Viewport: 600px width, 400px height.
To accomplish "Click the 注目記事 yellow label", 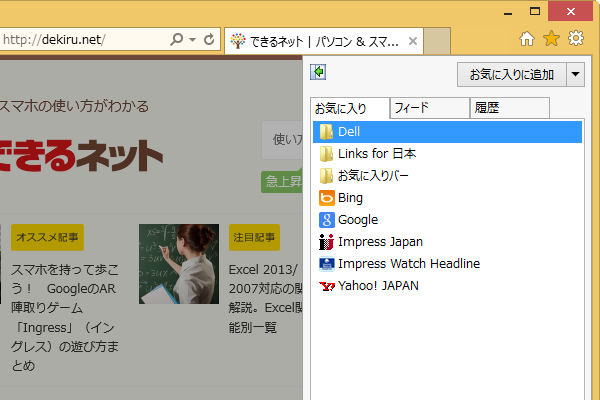I will pyautogui.click(x=254, y=237).
